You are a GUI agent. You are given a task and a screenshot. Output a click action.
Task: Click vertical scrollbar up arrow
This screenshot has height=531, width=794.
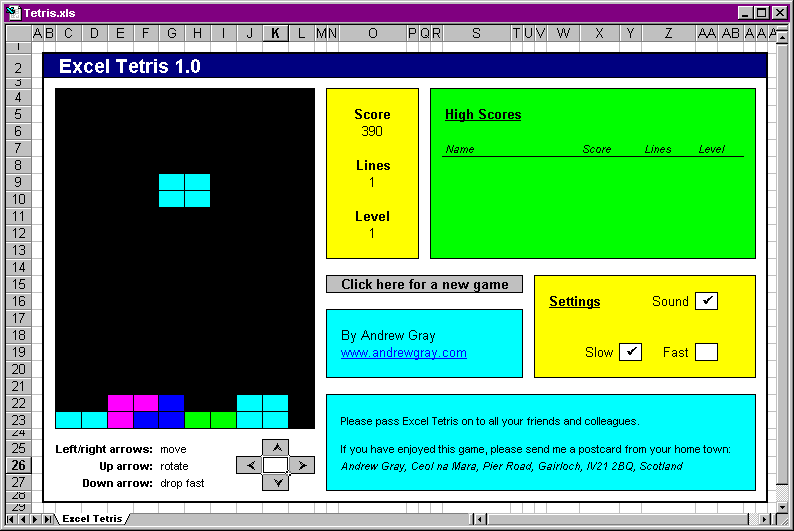click(782, 37)
